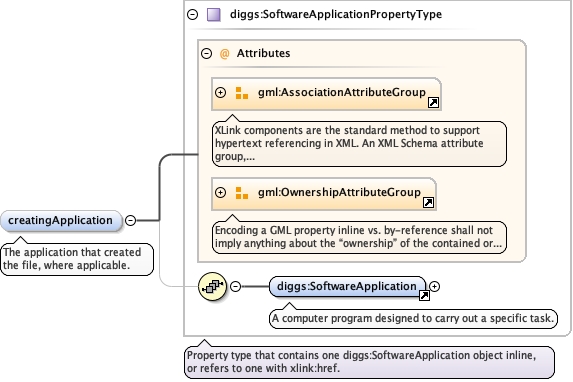Collapse the sequence compositor node
This screenshot has width=573, height=382.
tap(236, 286)
